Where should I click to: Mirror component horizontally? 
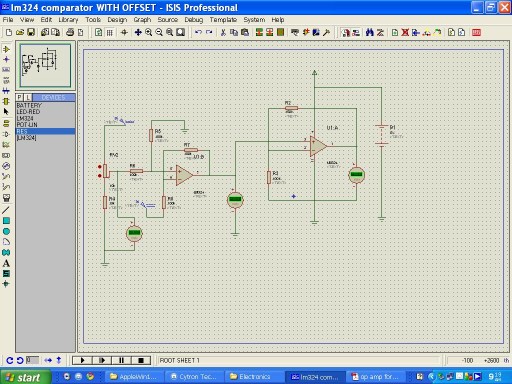pos(48,360)
